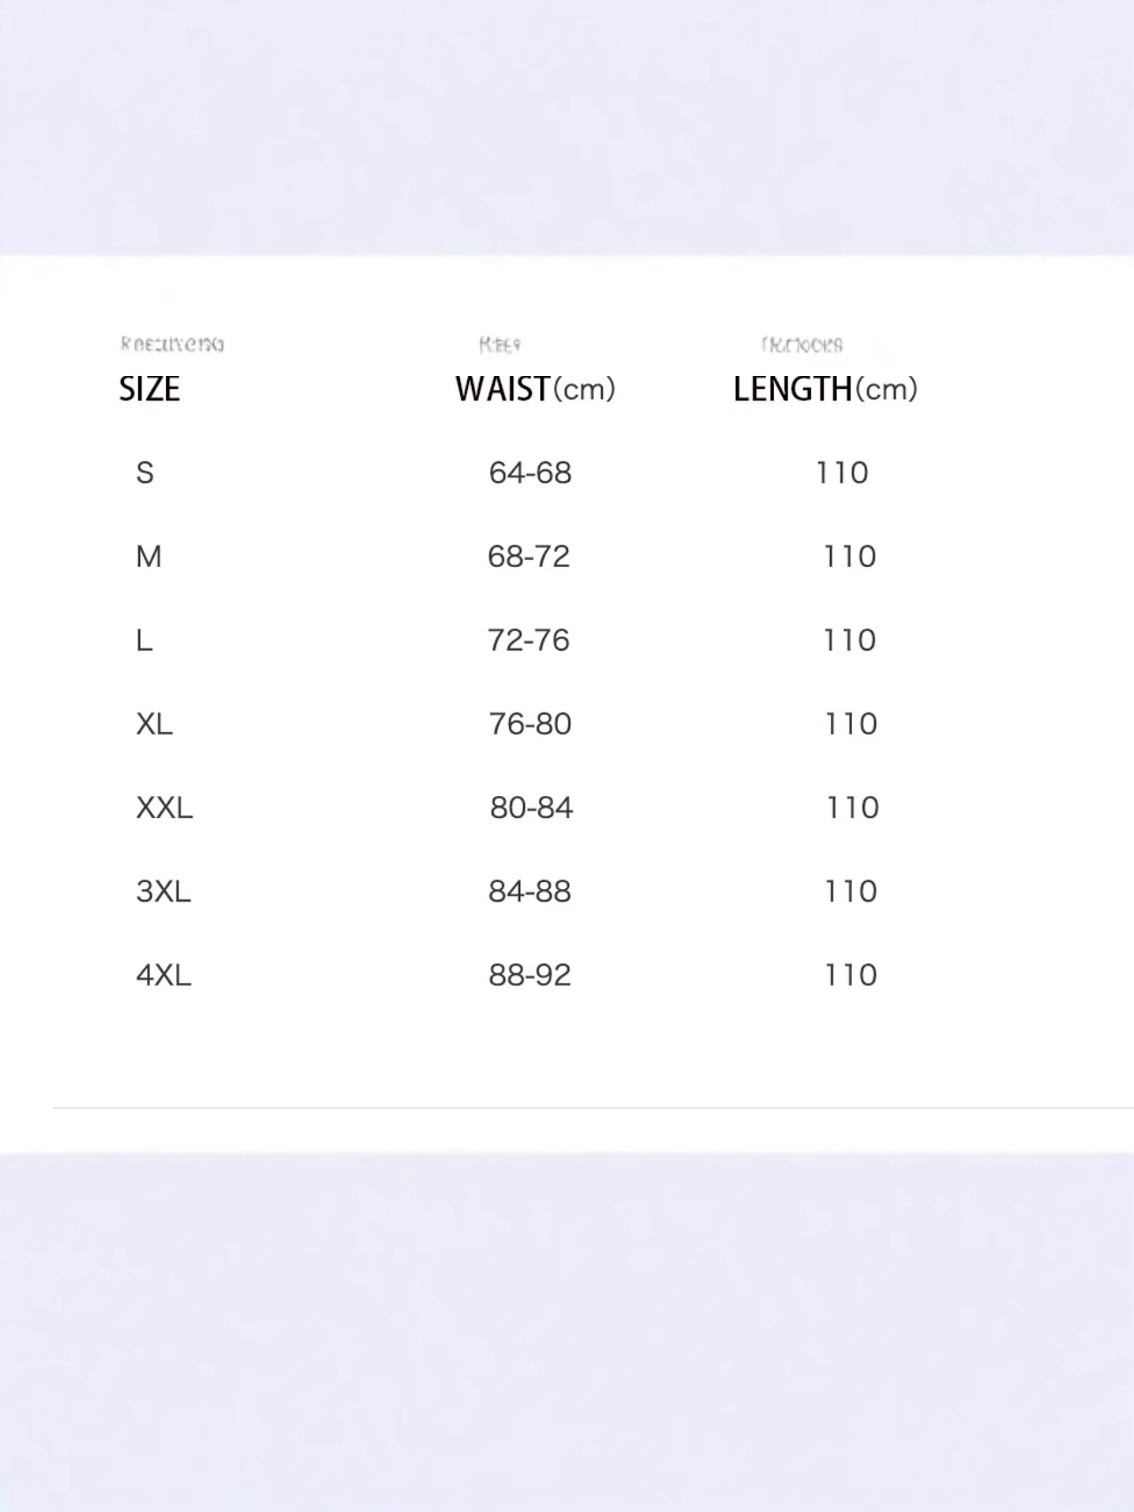The image size is (1134, 1512).
Task: Select the M size label
Action: (148, 557)
